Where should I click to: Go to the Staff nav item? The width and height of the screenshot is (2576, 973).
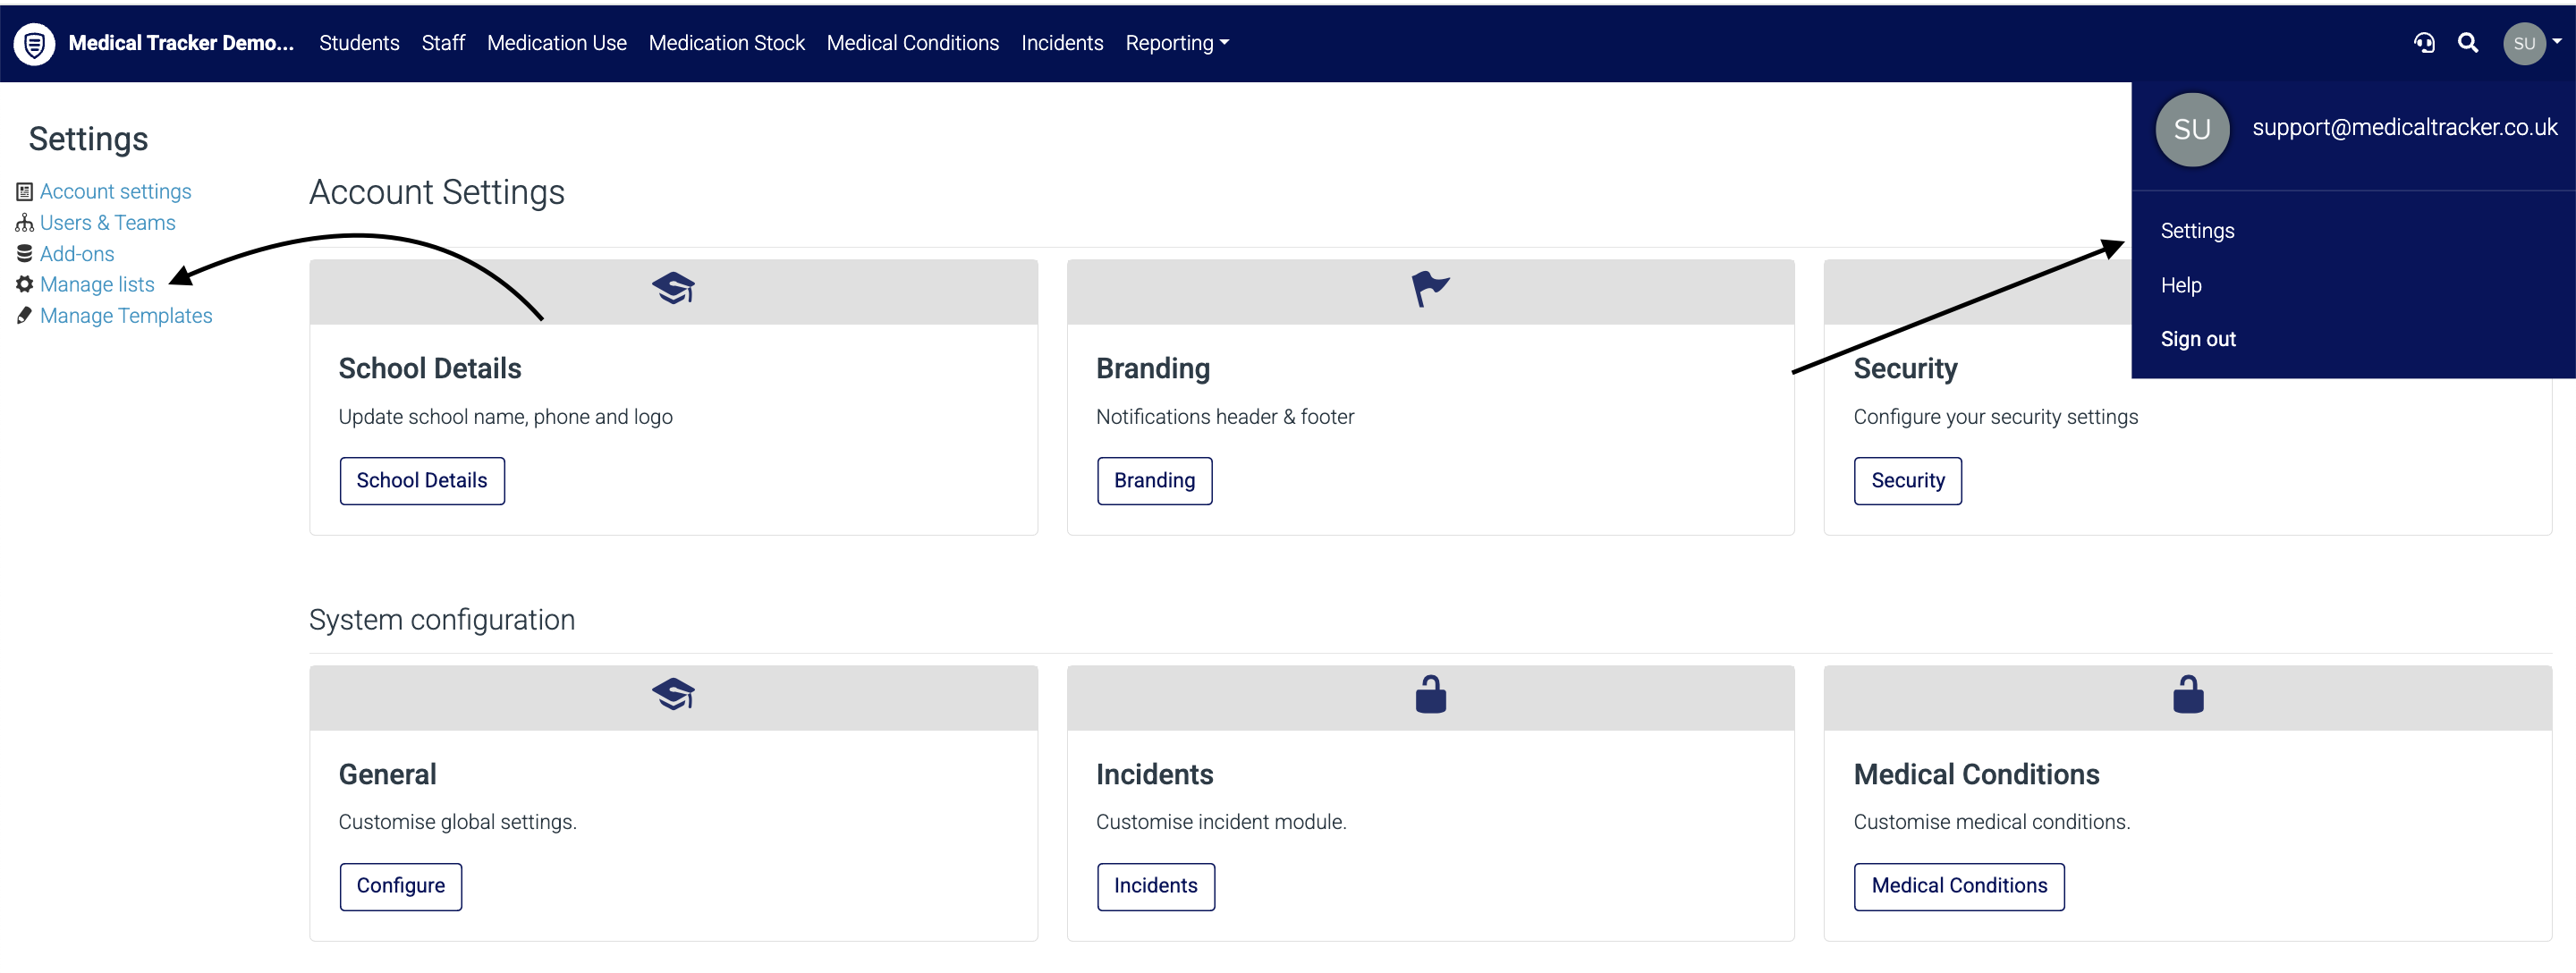point(443,43)
